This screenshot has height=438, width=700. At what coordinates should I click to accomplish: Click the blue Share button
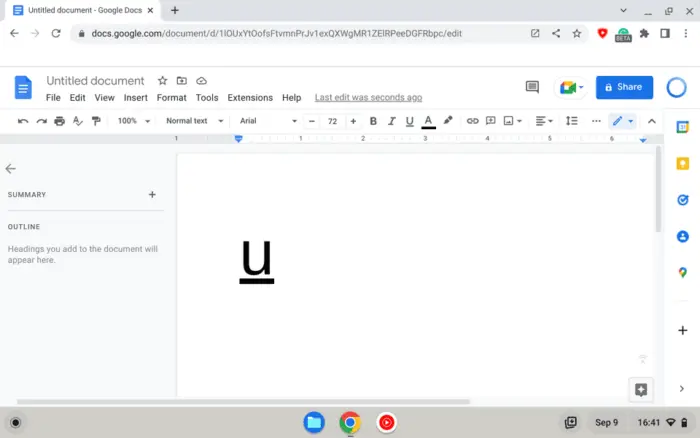[x=624, y=87]
